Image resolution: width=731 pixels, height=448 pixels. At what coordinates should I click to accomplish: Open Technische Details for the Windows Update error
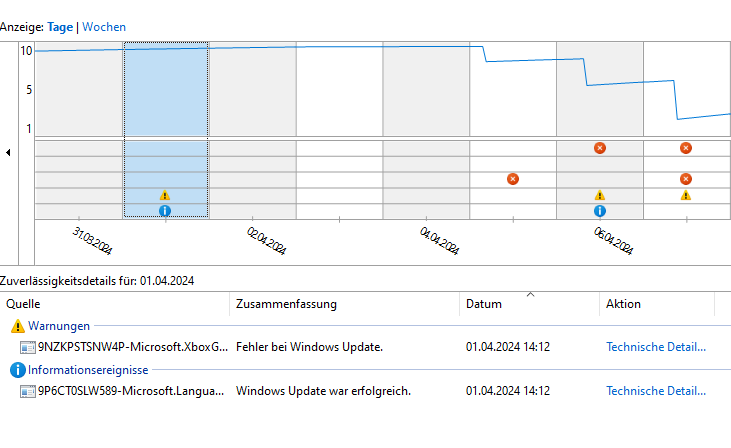[656, 347]
